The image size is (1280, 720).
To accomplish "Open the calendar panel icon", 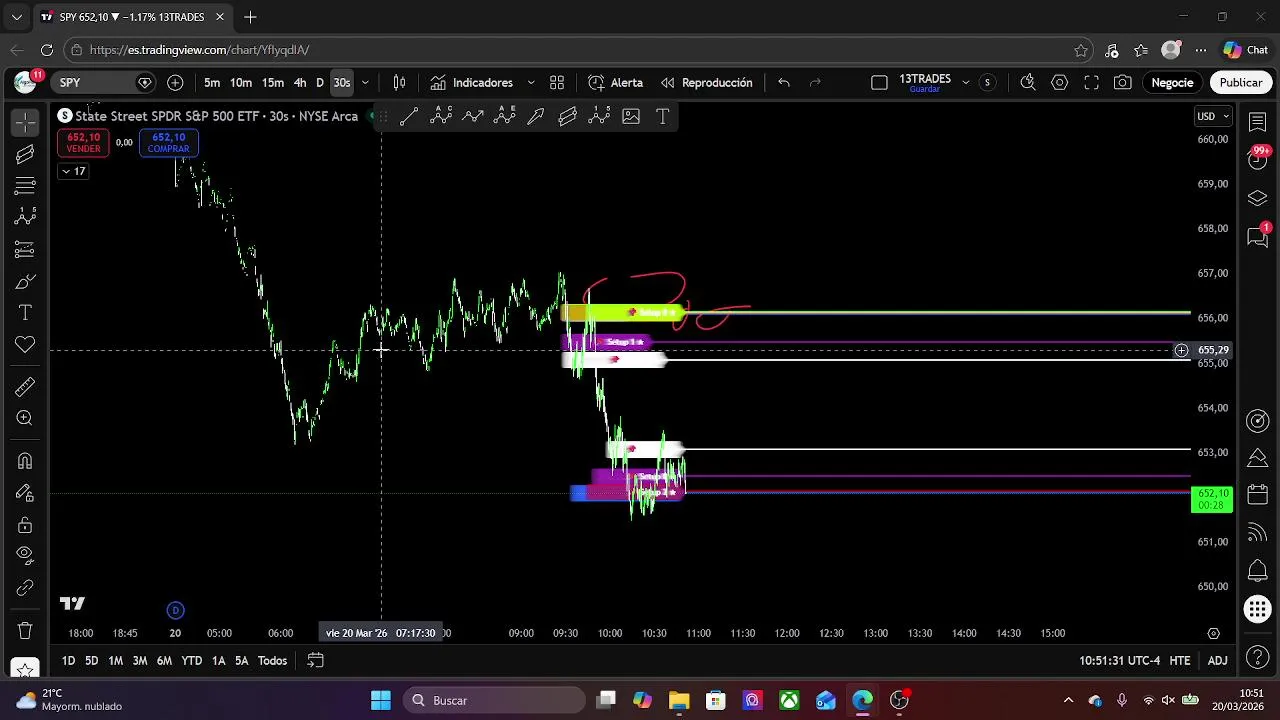I will [1258, 495].
